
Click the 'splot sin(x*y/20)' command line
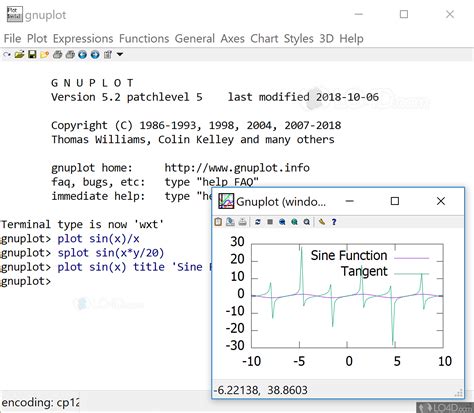click(x=111, y=253)
